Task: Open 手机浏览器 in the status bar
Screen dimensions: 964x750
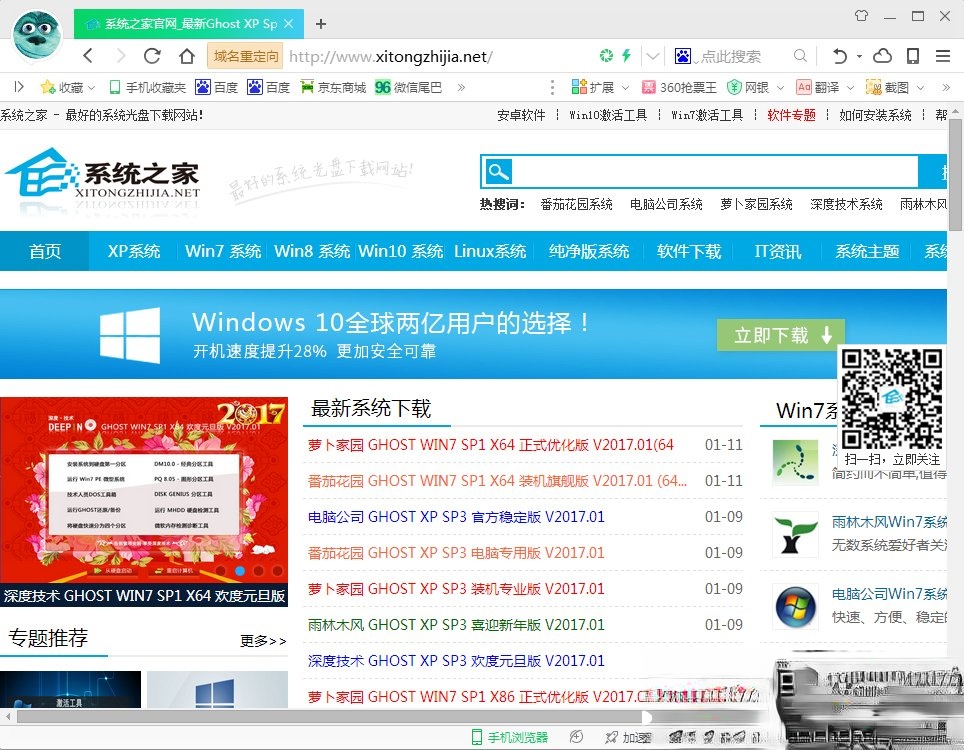Action: pos(509,737)
